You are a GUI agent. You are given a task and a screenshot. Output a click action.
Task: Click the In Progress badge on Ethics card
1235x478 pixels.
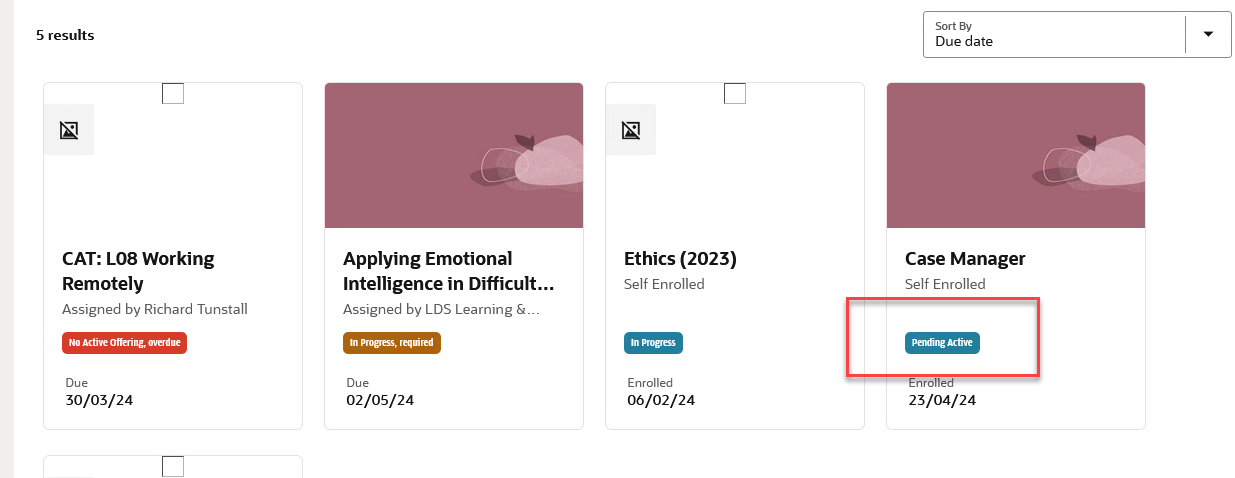(653, 343)
